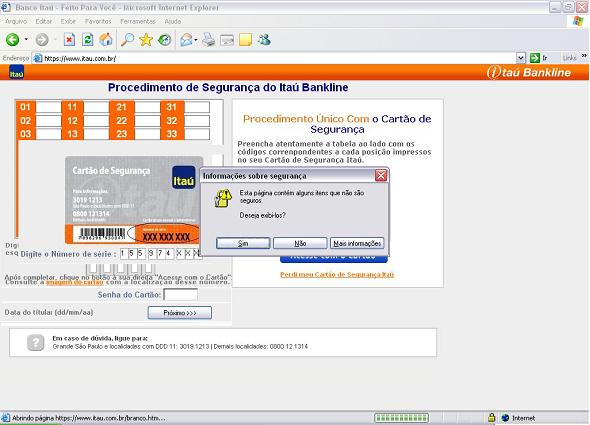This screenshot has height=425, width=590.
Task: Refresh the page with the green arrows icon
Action: point(87,40)
